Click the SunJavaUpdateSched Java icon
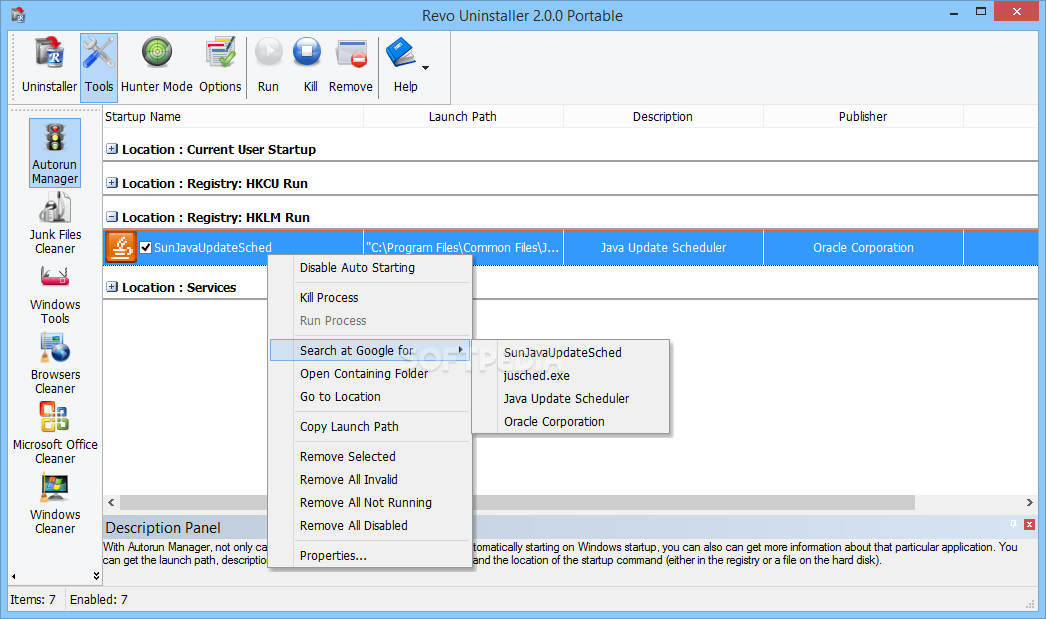 pyautogui.click(x=121, y=247)
